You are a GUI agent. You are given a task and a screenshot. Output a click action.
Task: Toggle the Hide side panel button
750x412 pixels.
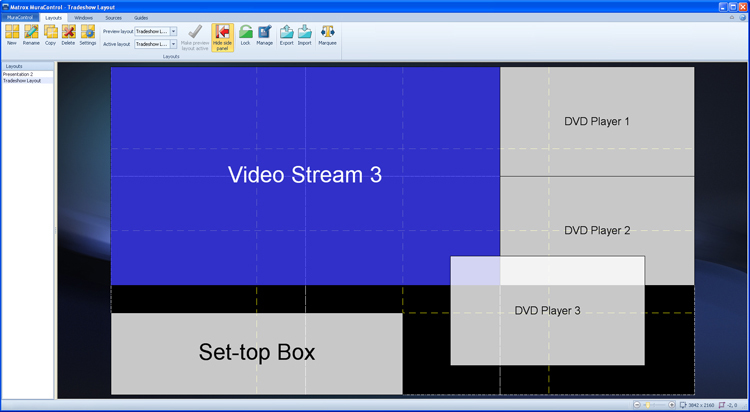pyautogui.click(x=222, y=37)
